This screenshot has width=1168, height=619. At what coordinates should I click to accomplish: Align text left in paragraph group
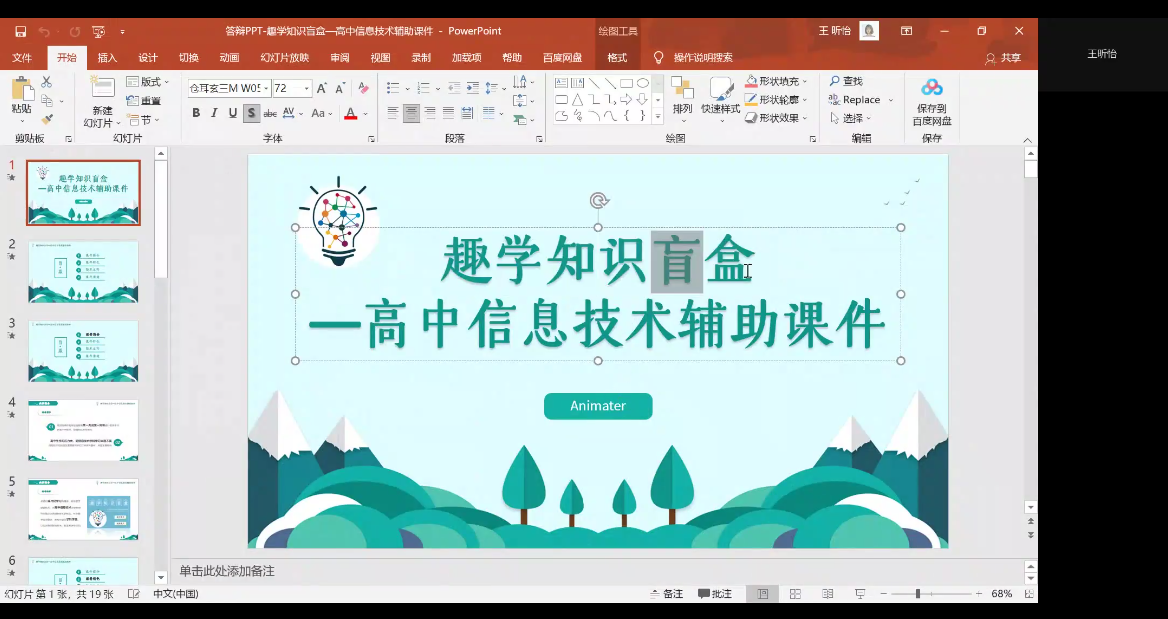pos(393,112)
